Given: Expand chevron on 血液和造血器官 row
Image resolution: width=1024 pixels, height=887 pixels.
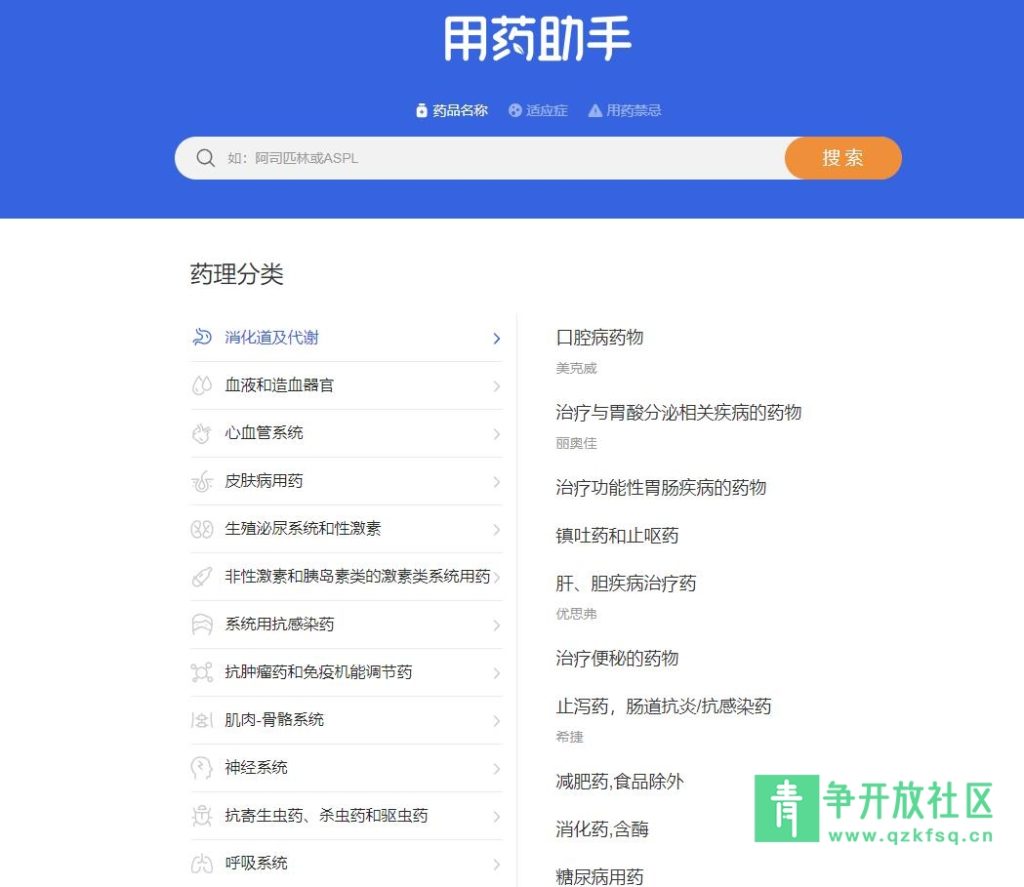Looking at the screenshot, I should [496, 386].
